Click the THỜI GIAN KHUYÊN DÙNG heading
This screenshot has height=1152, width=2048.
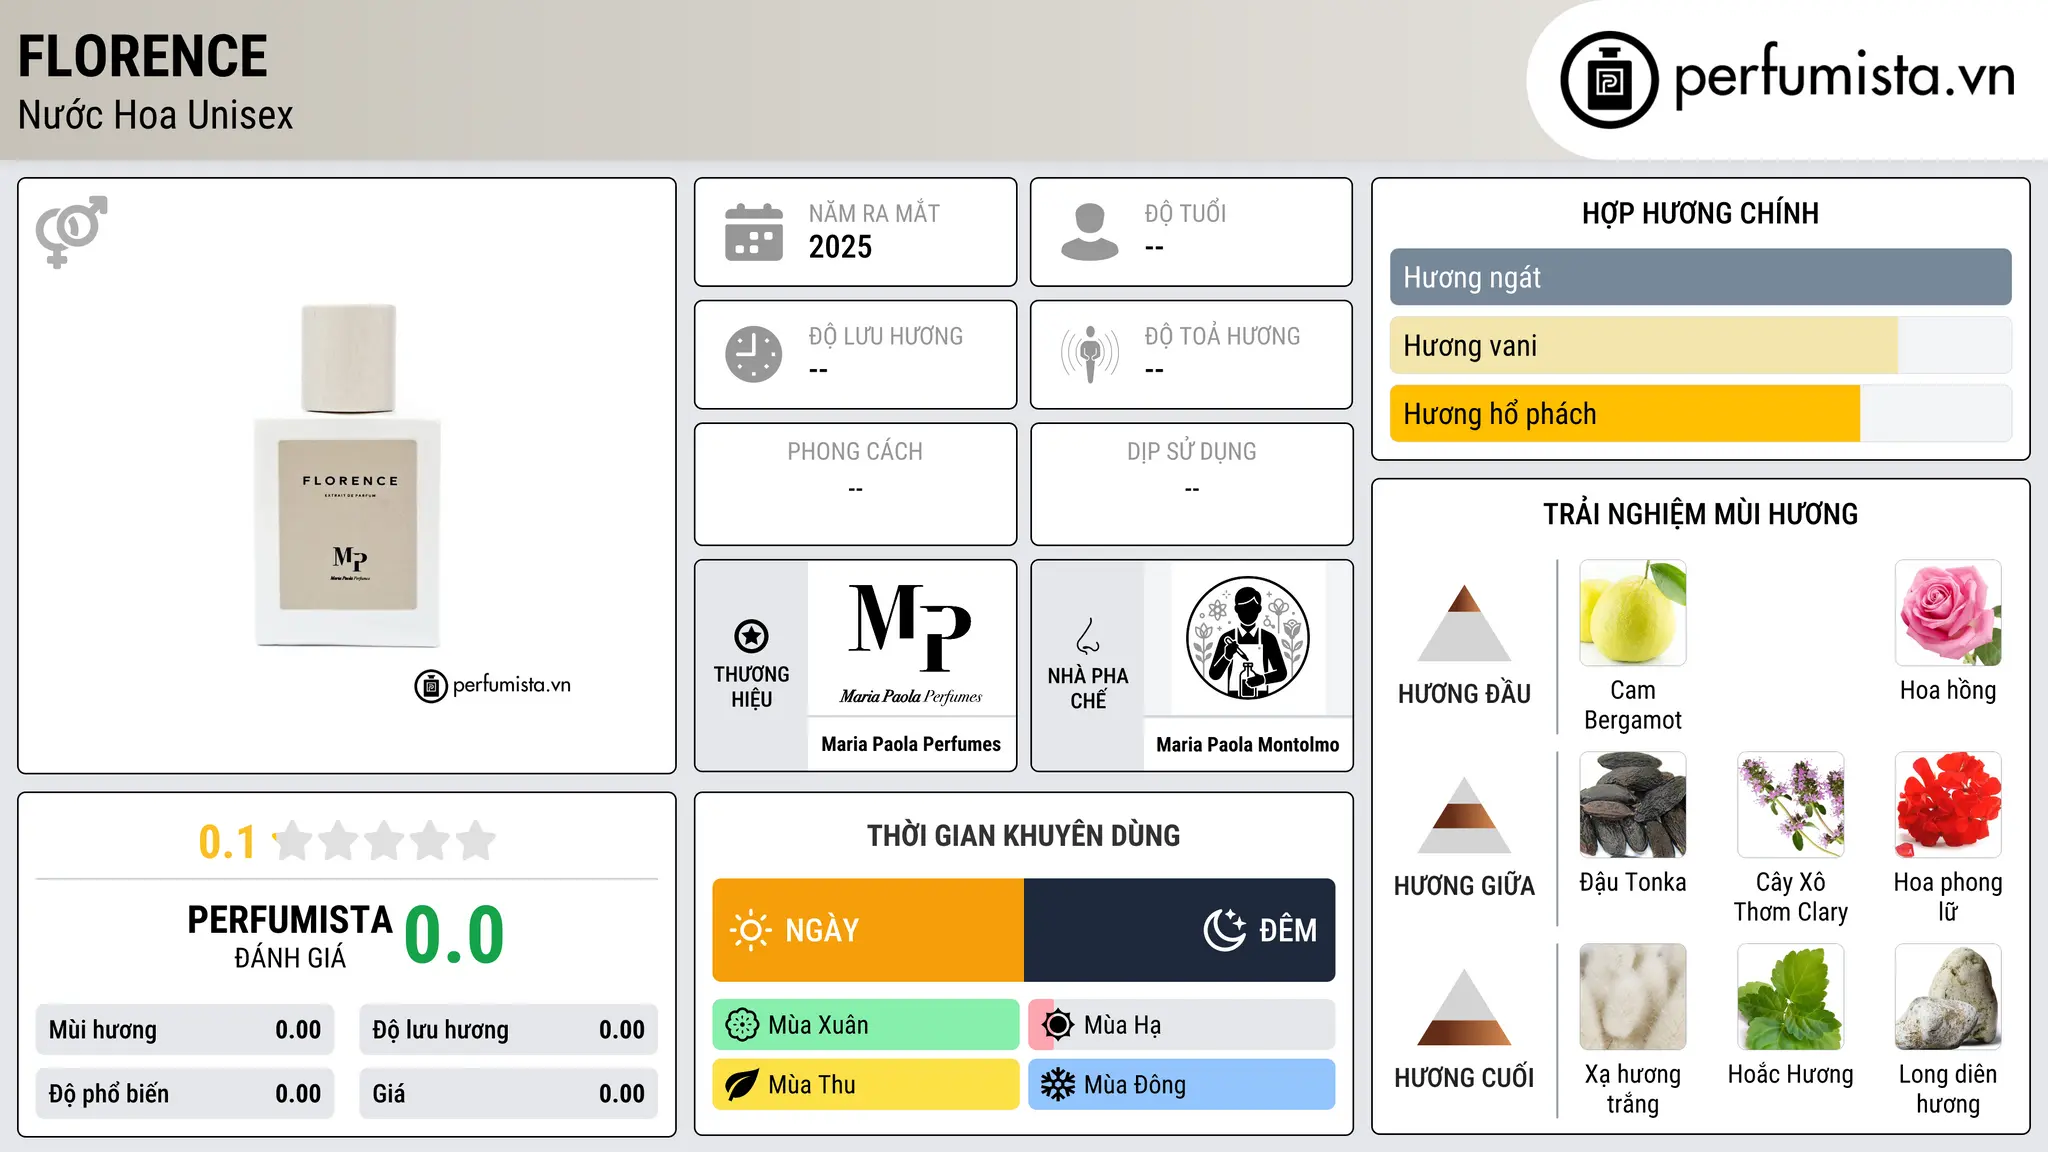click(x=1023, y=835)
